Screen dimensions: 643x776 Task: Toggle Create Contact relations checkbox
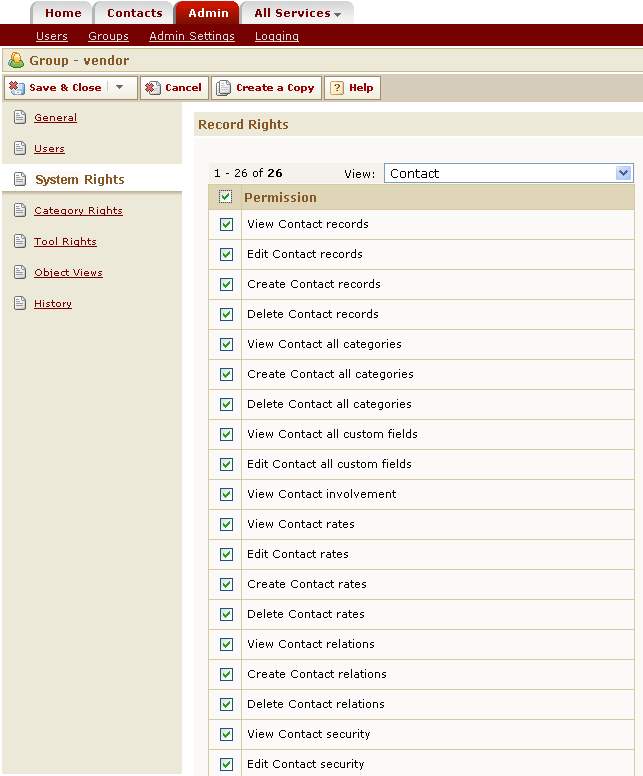226,674
